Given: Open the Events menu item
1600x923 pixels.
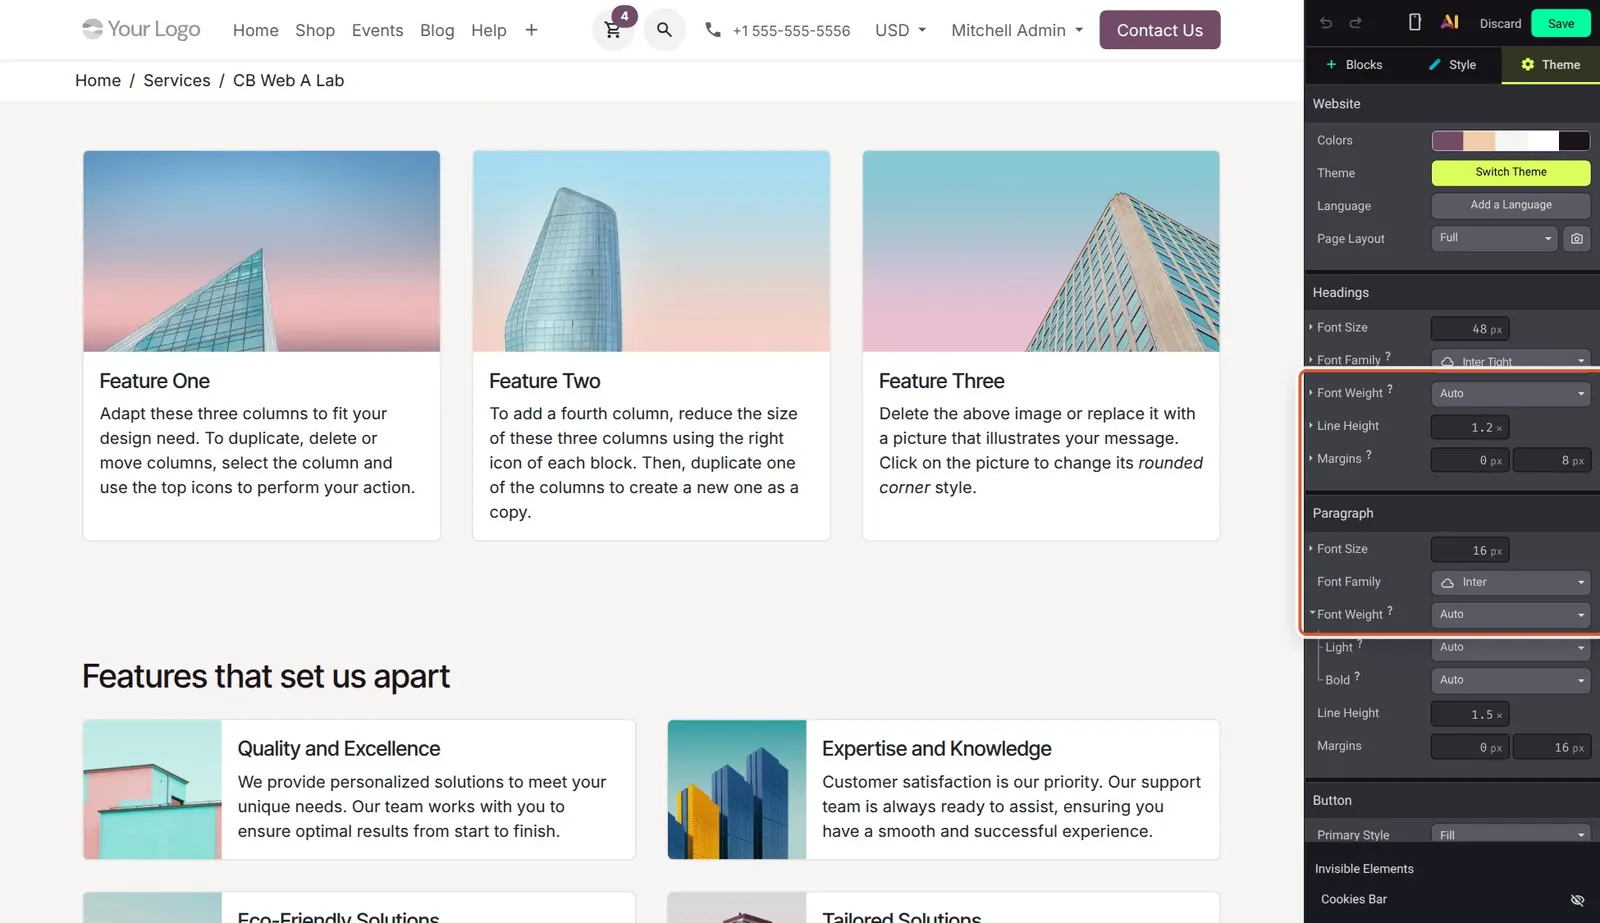Looking at the screenshot, I should [377, 30].
